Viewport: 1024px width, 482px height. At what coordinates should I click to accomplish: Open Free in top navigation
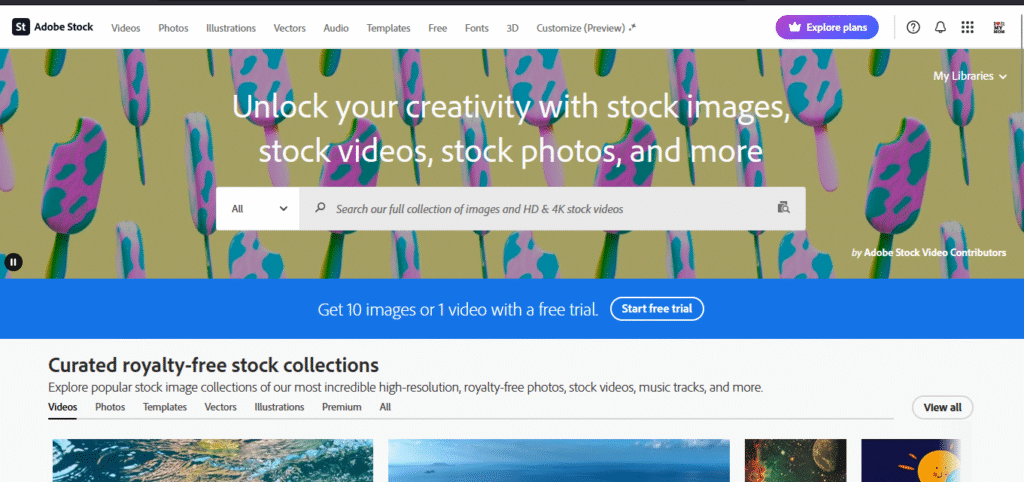click(438, 28)
